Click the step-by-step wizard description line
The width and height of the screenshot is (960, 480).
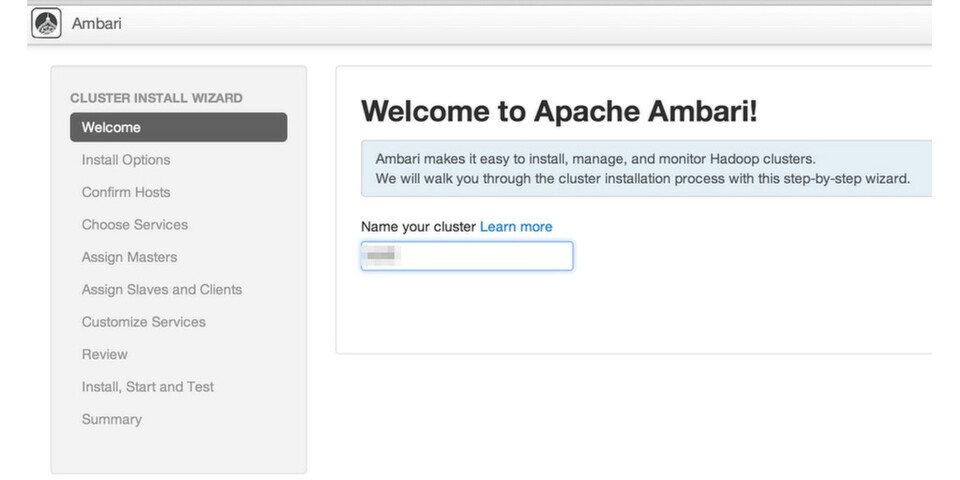coord(643,179)
